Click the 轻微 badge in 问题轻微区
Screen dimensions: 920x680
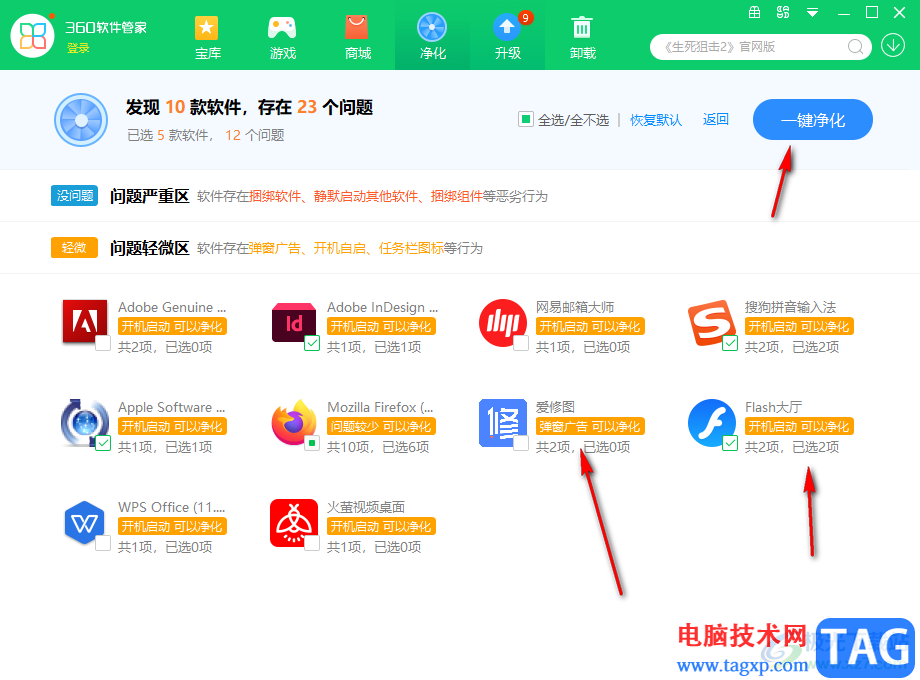(x=75, y=248)
